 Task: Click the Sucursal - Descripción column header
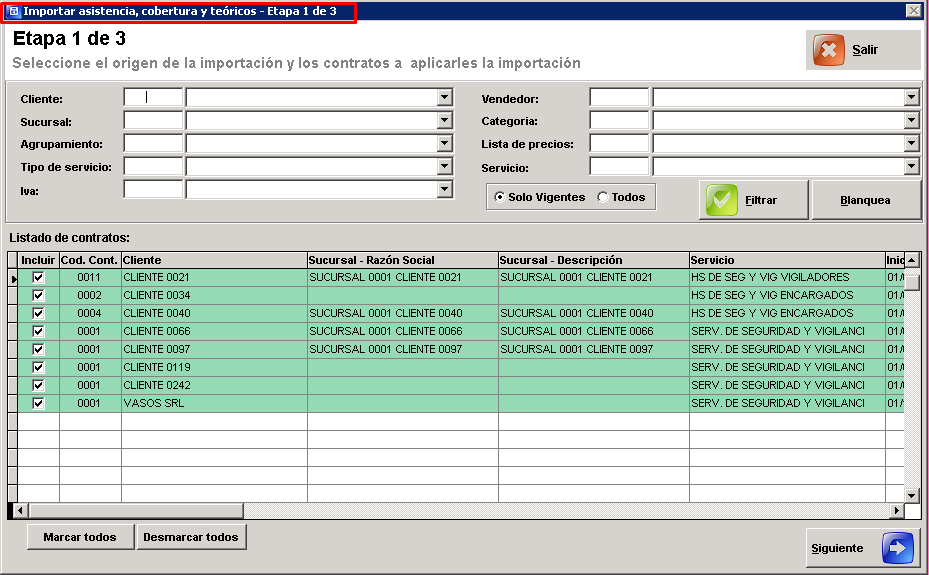[x=594, y=260]
